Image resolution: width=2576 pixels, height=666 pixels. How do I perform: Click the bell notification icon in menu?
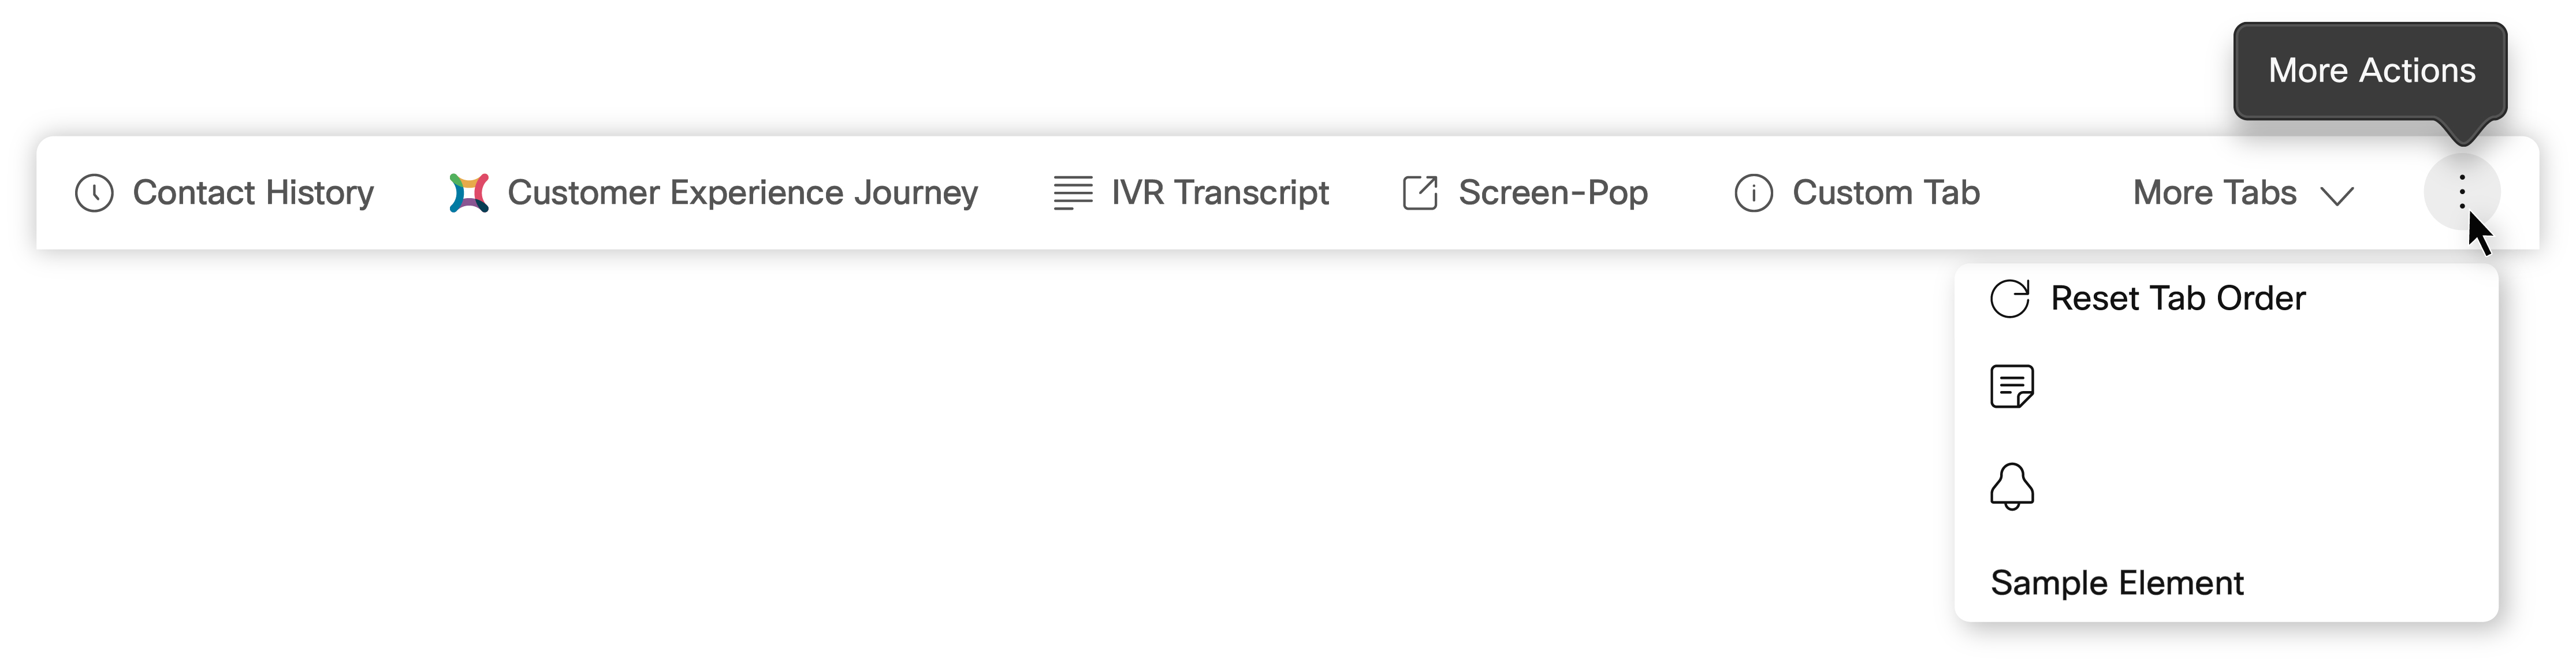point(2012,487)
